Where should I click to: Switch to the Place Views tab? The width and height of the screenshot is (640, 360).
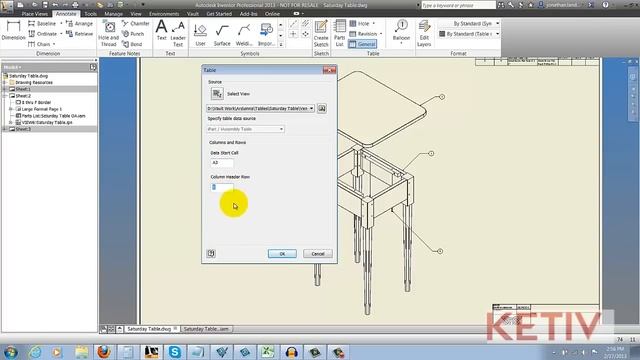[x=35, y=14]
